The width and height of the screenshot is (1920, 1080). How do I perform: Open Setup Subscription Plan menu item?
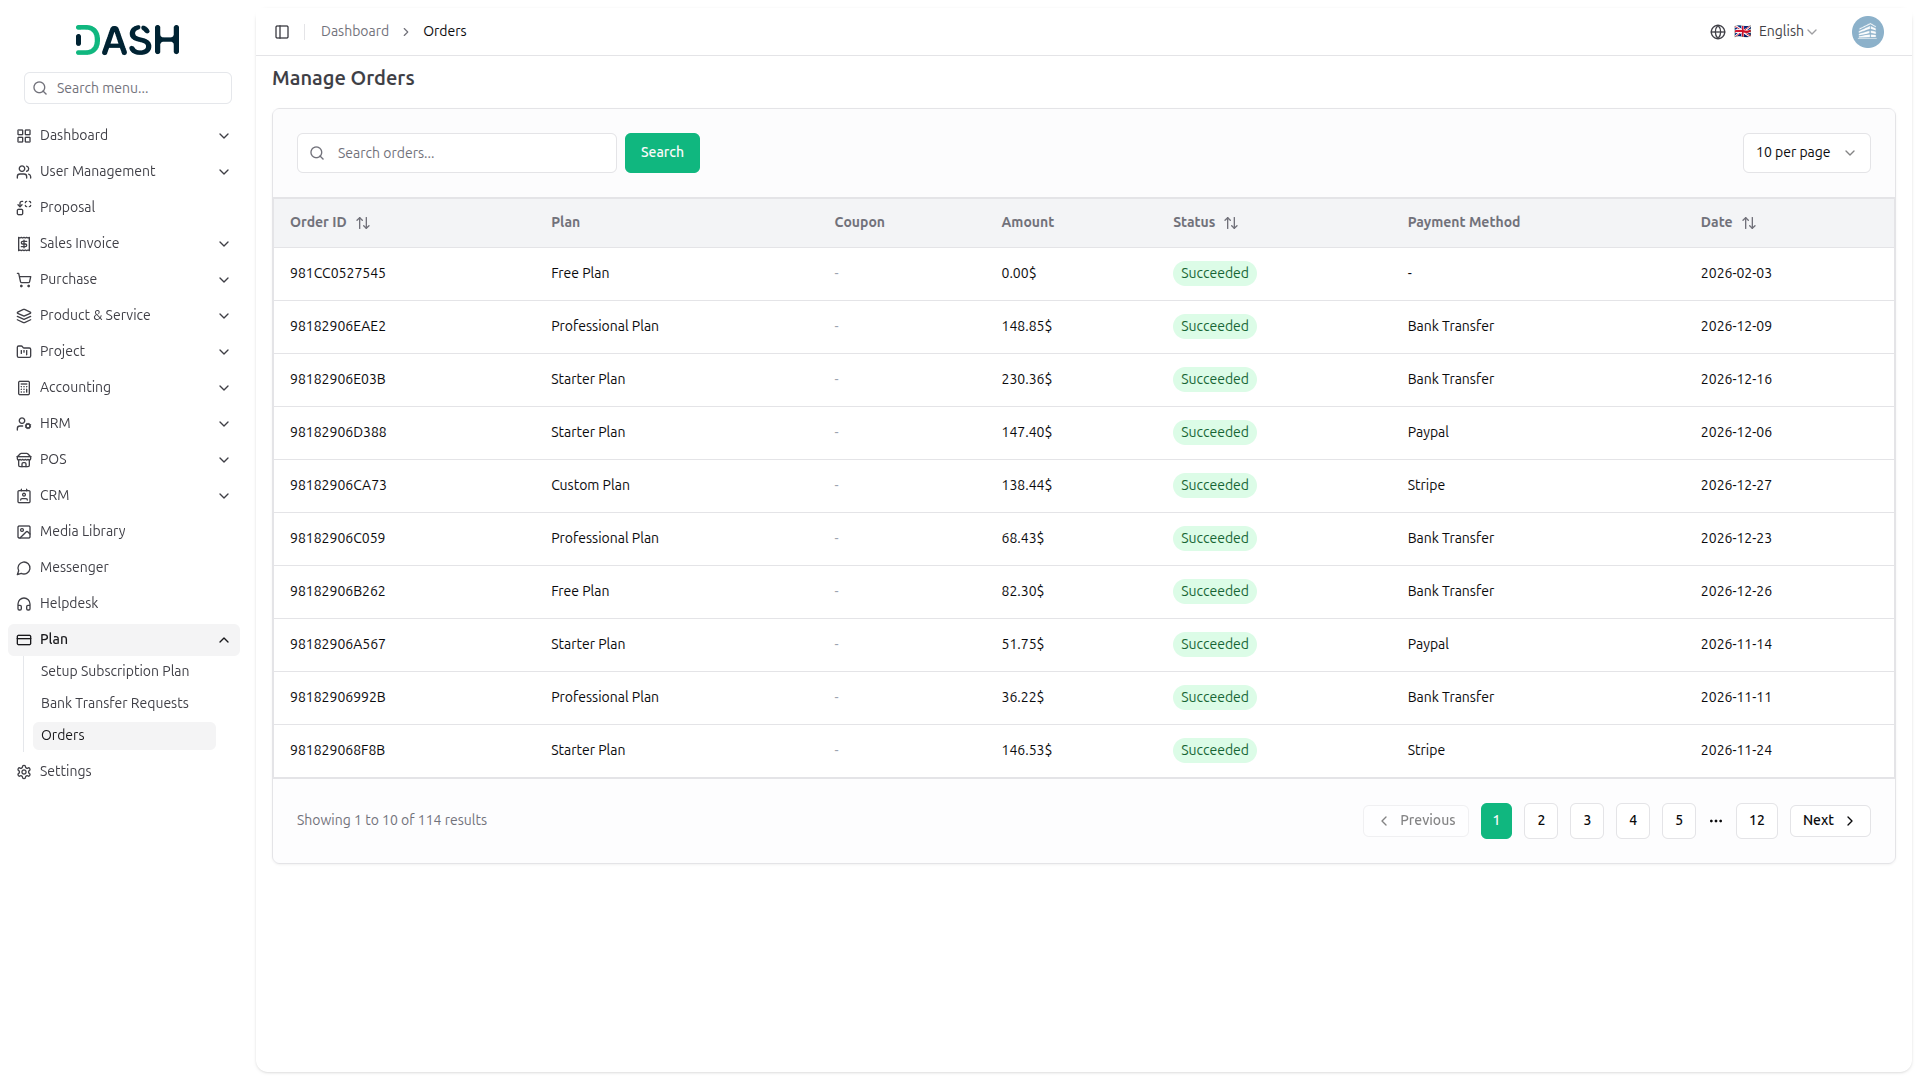[115, 671]
